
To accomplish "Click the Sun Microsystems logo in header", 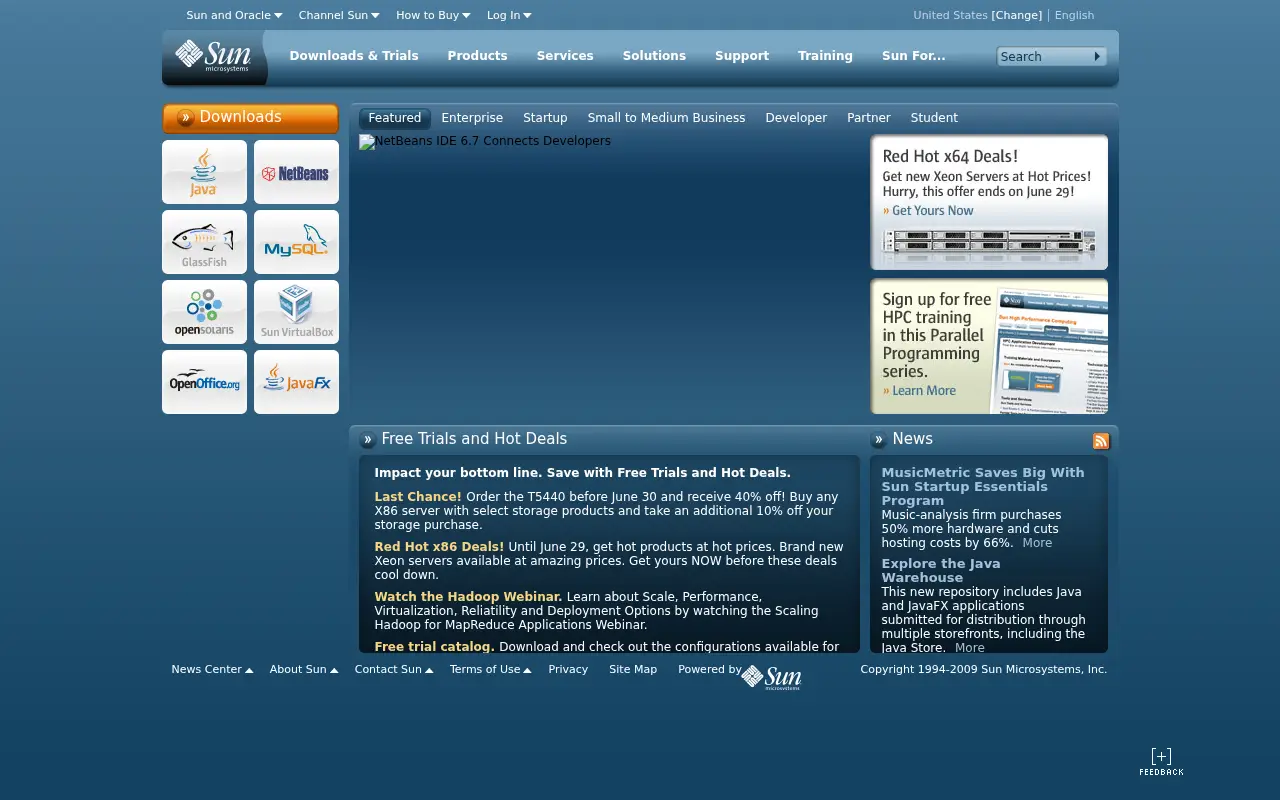I will click(213, 56).
